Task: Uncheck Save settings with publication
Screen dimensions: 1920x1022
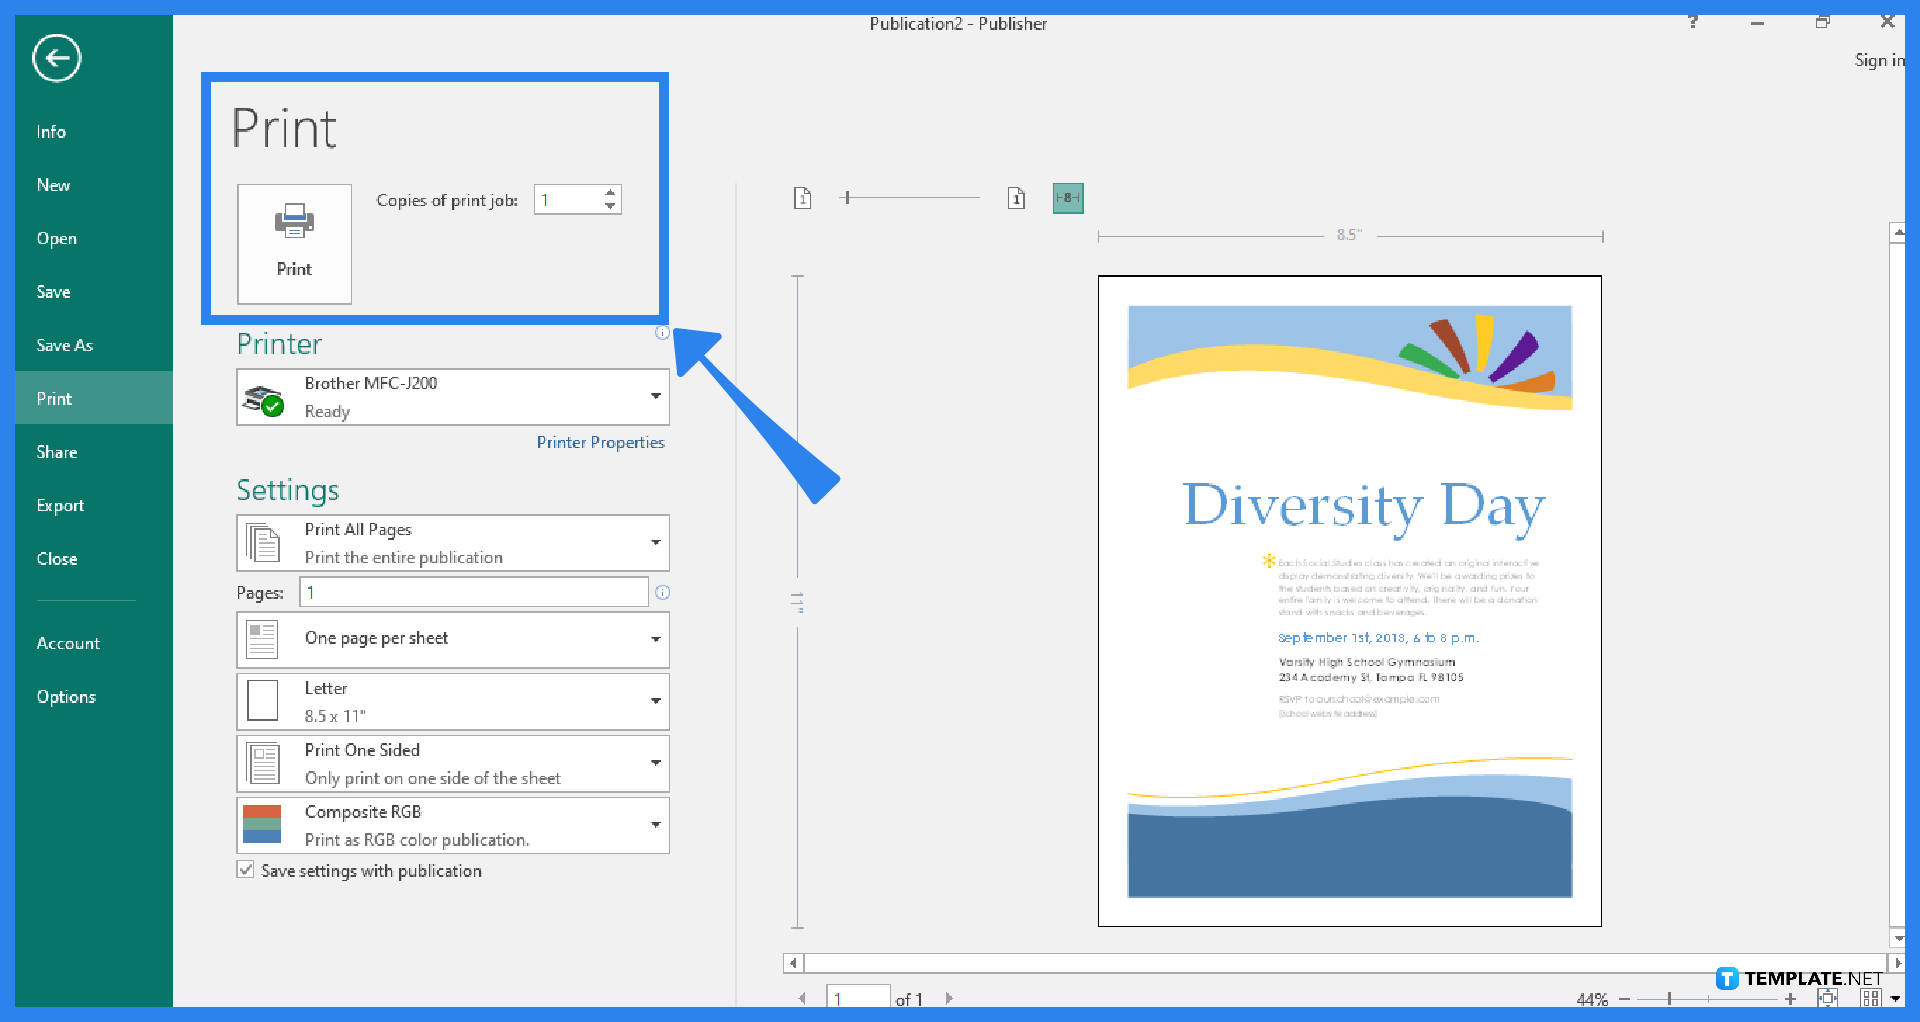Action: [246, 870]
